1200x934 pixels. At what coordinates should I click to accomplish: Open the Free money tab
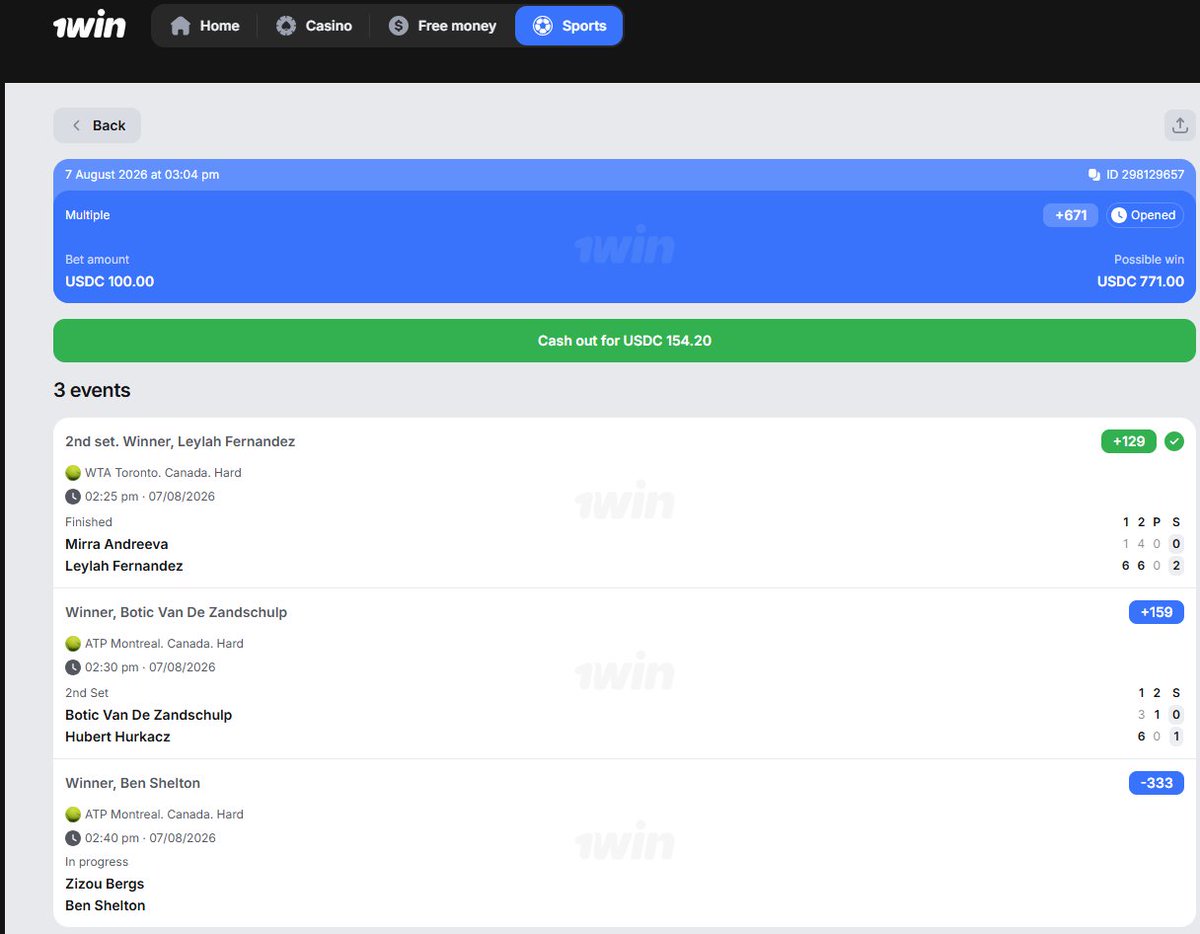click(x=443, y=26)
